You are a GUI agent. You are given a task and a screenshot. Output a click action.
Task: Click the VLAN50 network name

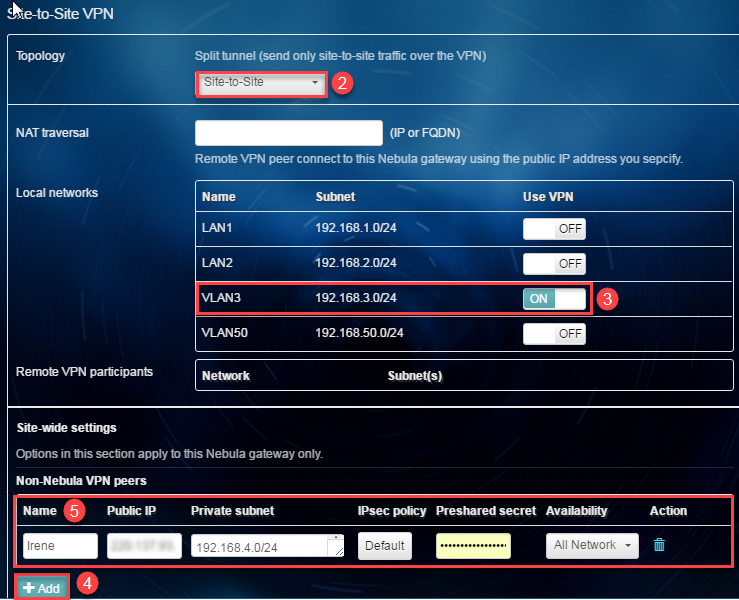[x=224, y=333]
